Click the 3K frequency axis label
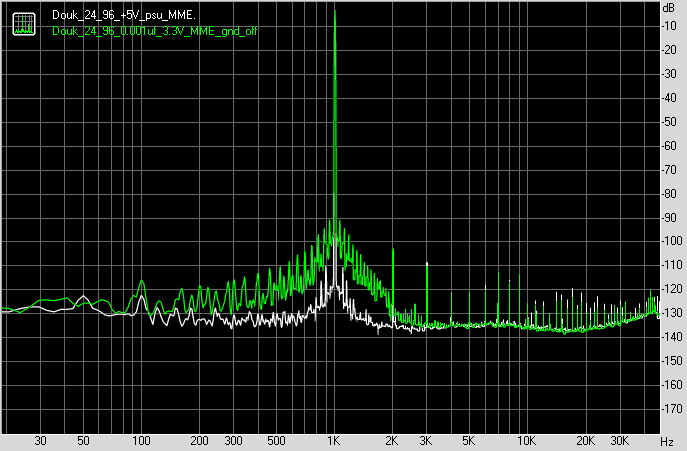Screen dimensions: 687x451 [425, 440]
